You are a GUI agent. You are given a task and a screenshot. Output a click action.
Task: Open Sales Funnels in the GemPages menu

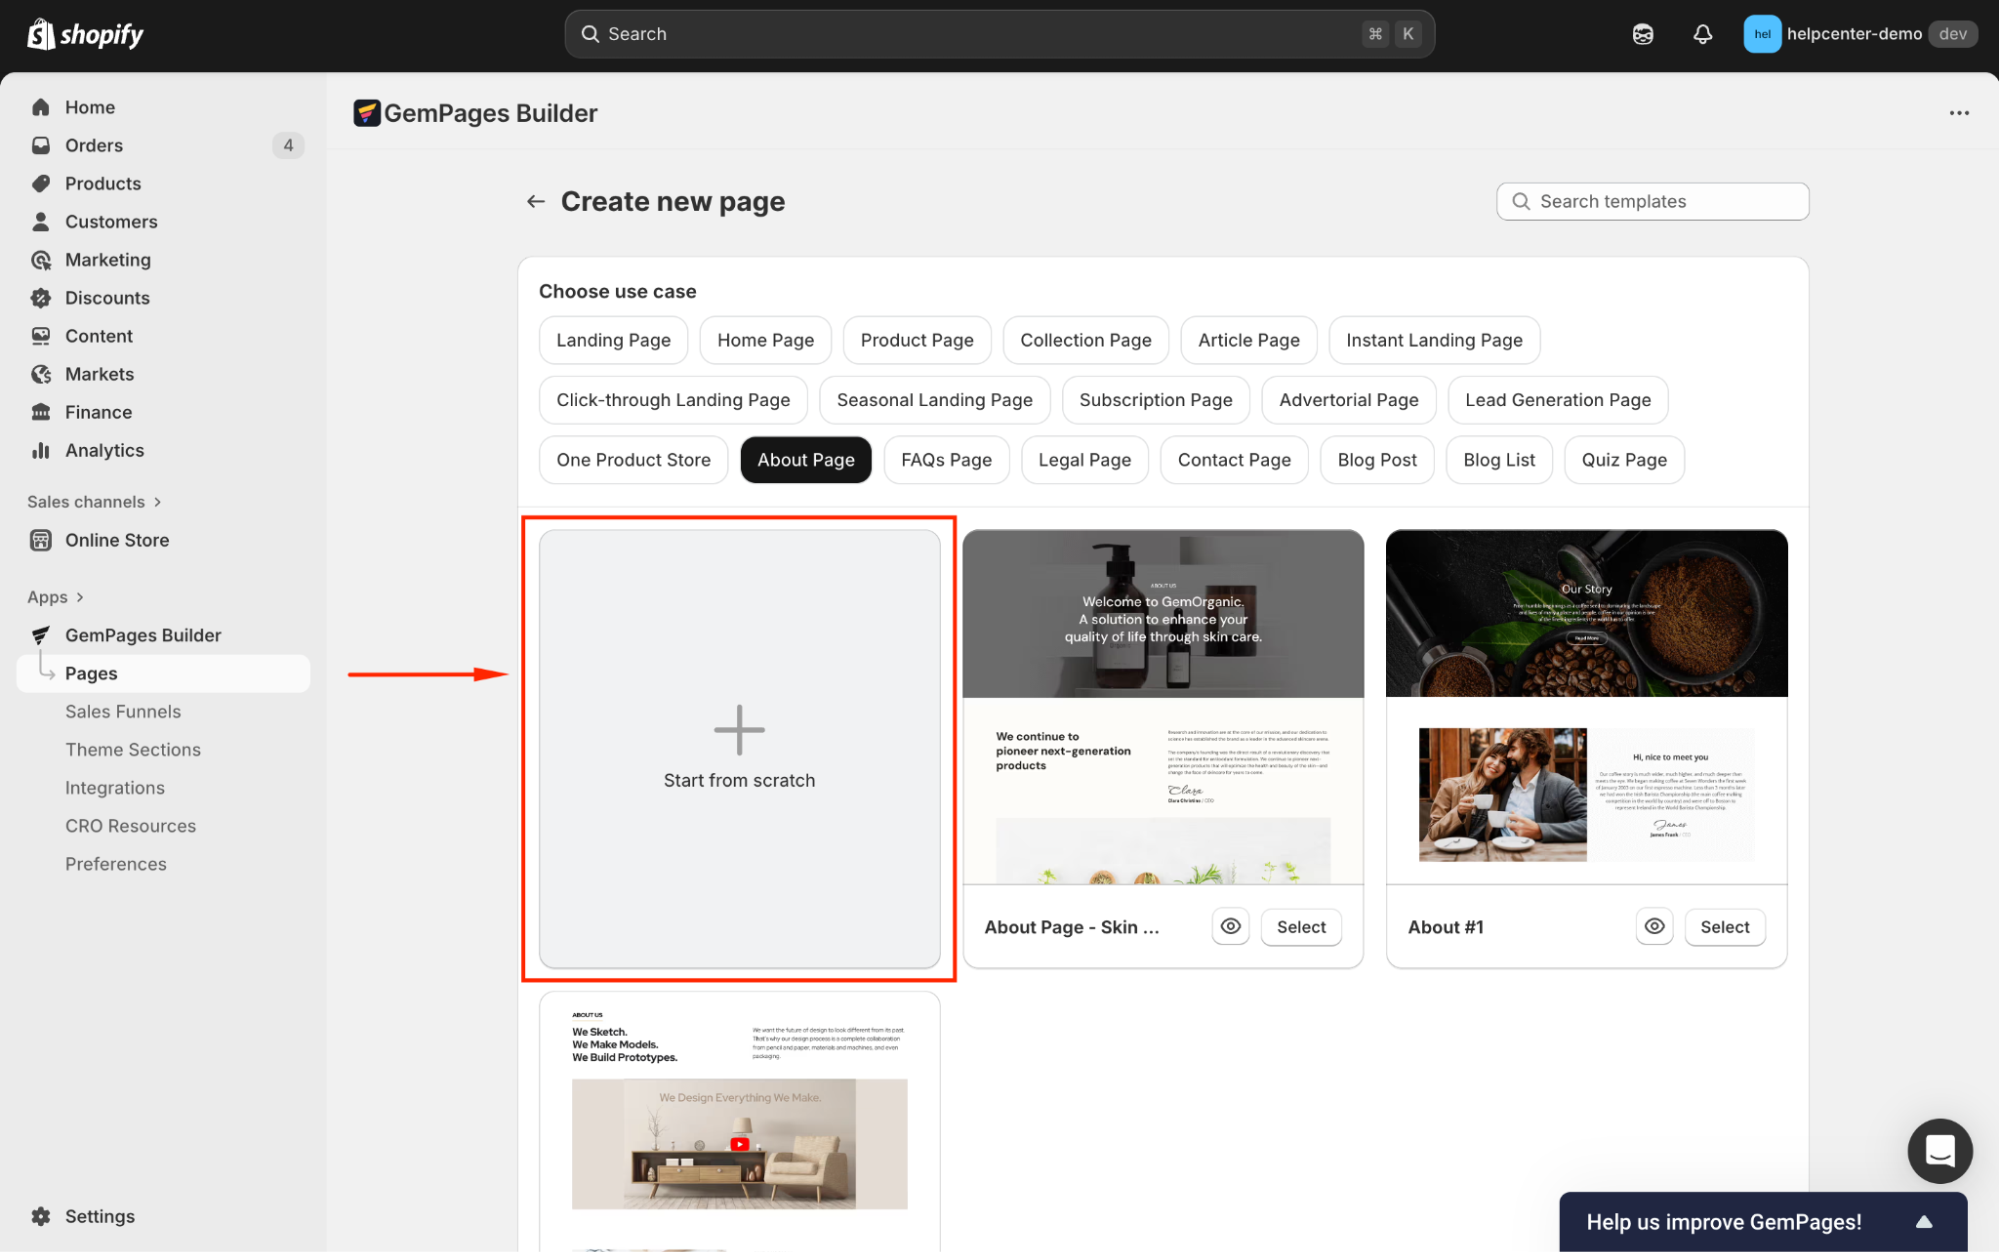(123, 711)
